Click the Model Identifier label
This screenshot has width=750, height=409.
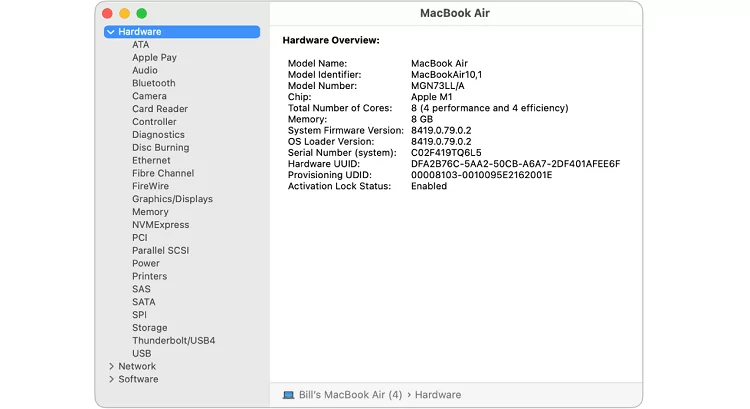coord(324,75)
